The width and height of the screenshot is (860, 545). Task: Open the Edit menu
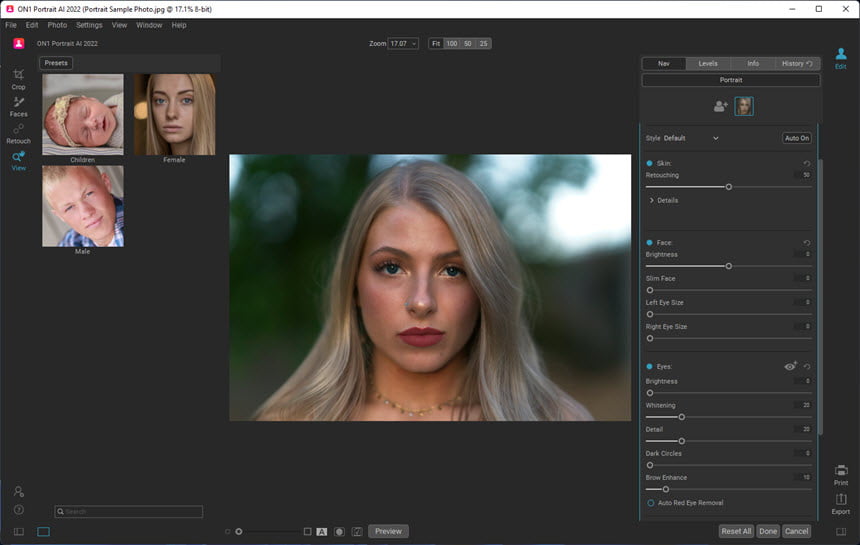[32, 25]
